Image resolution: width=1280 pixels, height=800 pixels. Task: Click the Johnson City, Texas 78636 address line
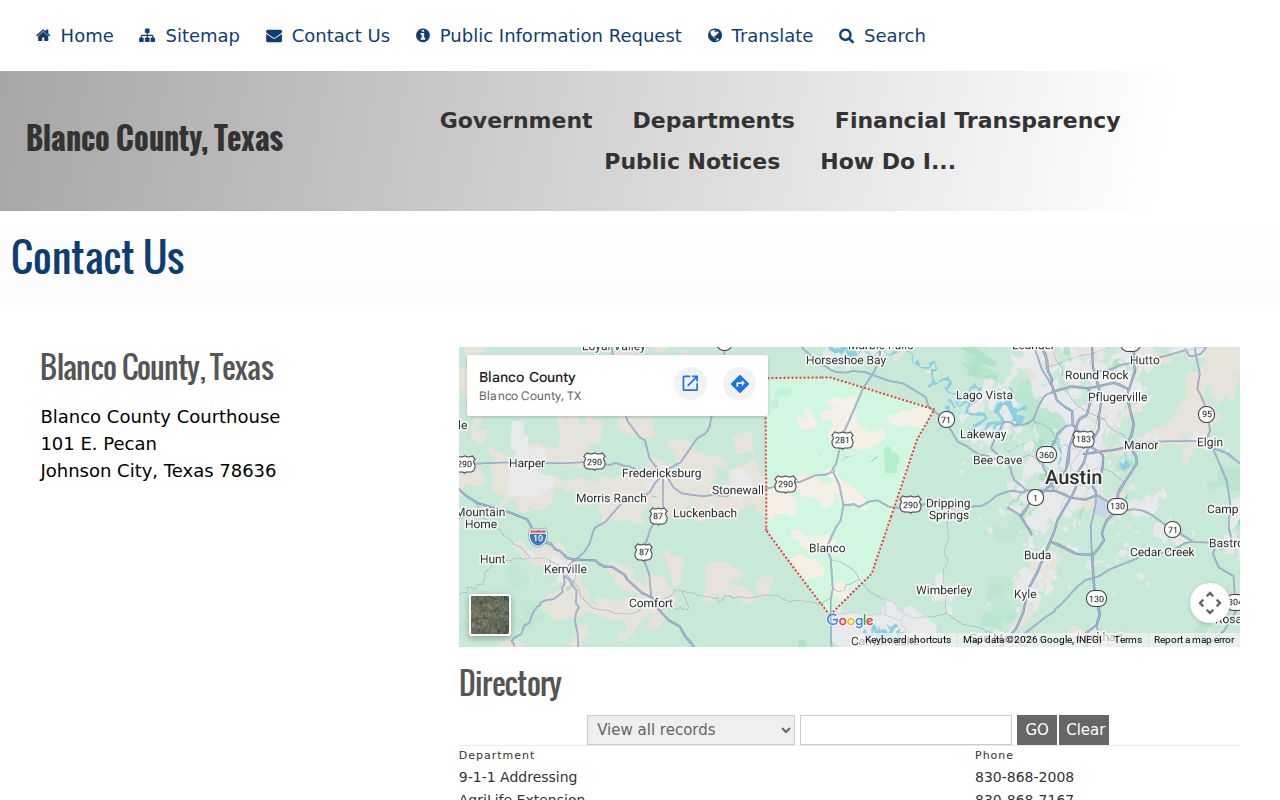click(158, 471)
